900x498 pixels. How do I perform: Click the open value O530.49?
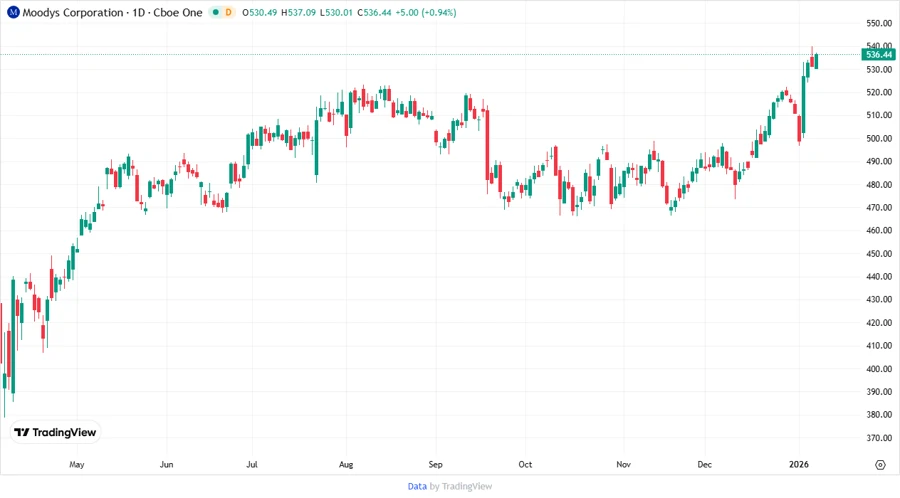[260, 12]
